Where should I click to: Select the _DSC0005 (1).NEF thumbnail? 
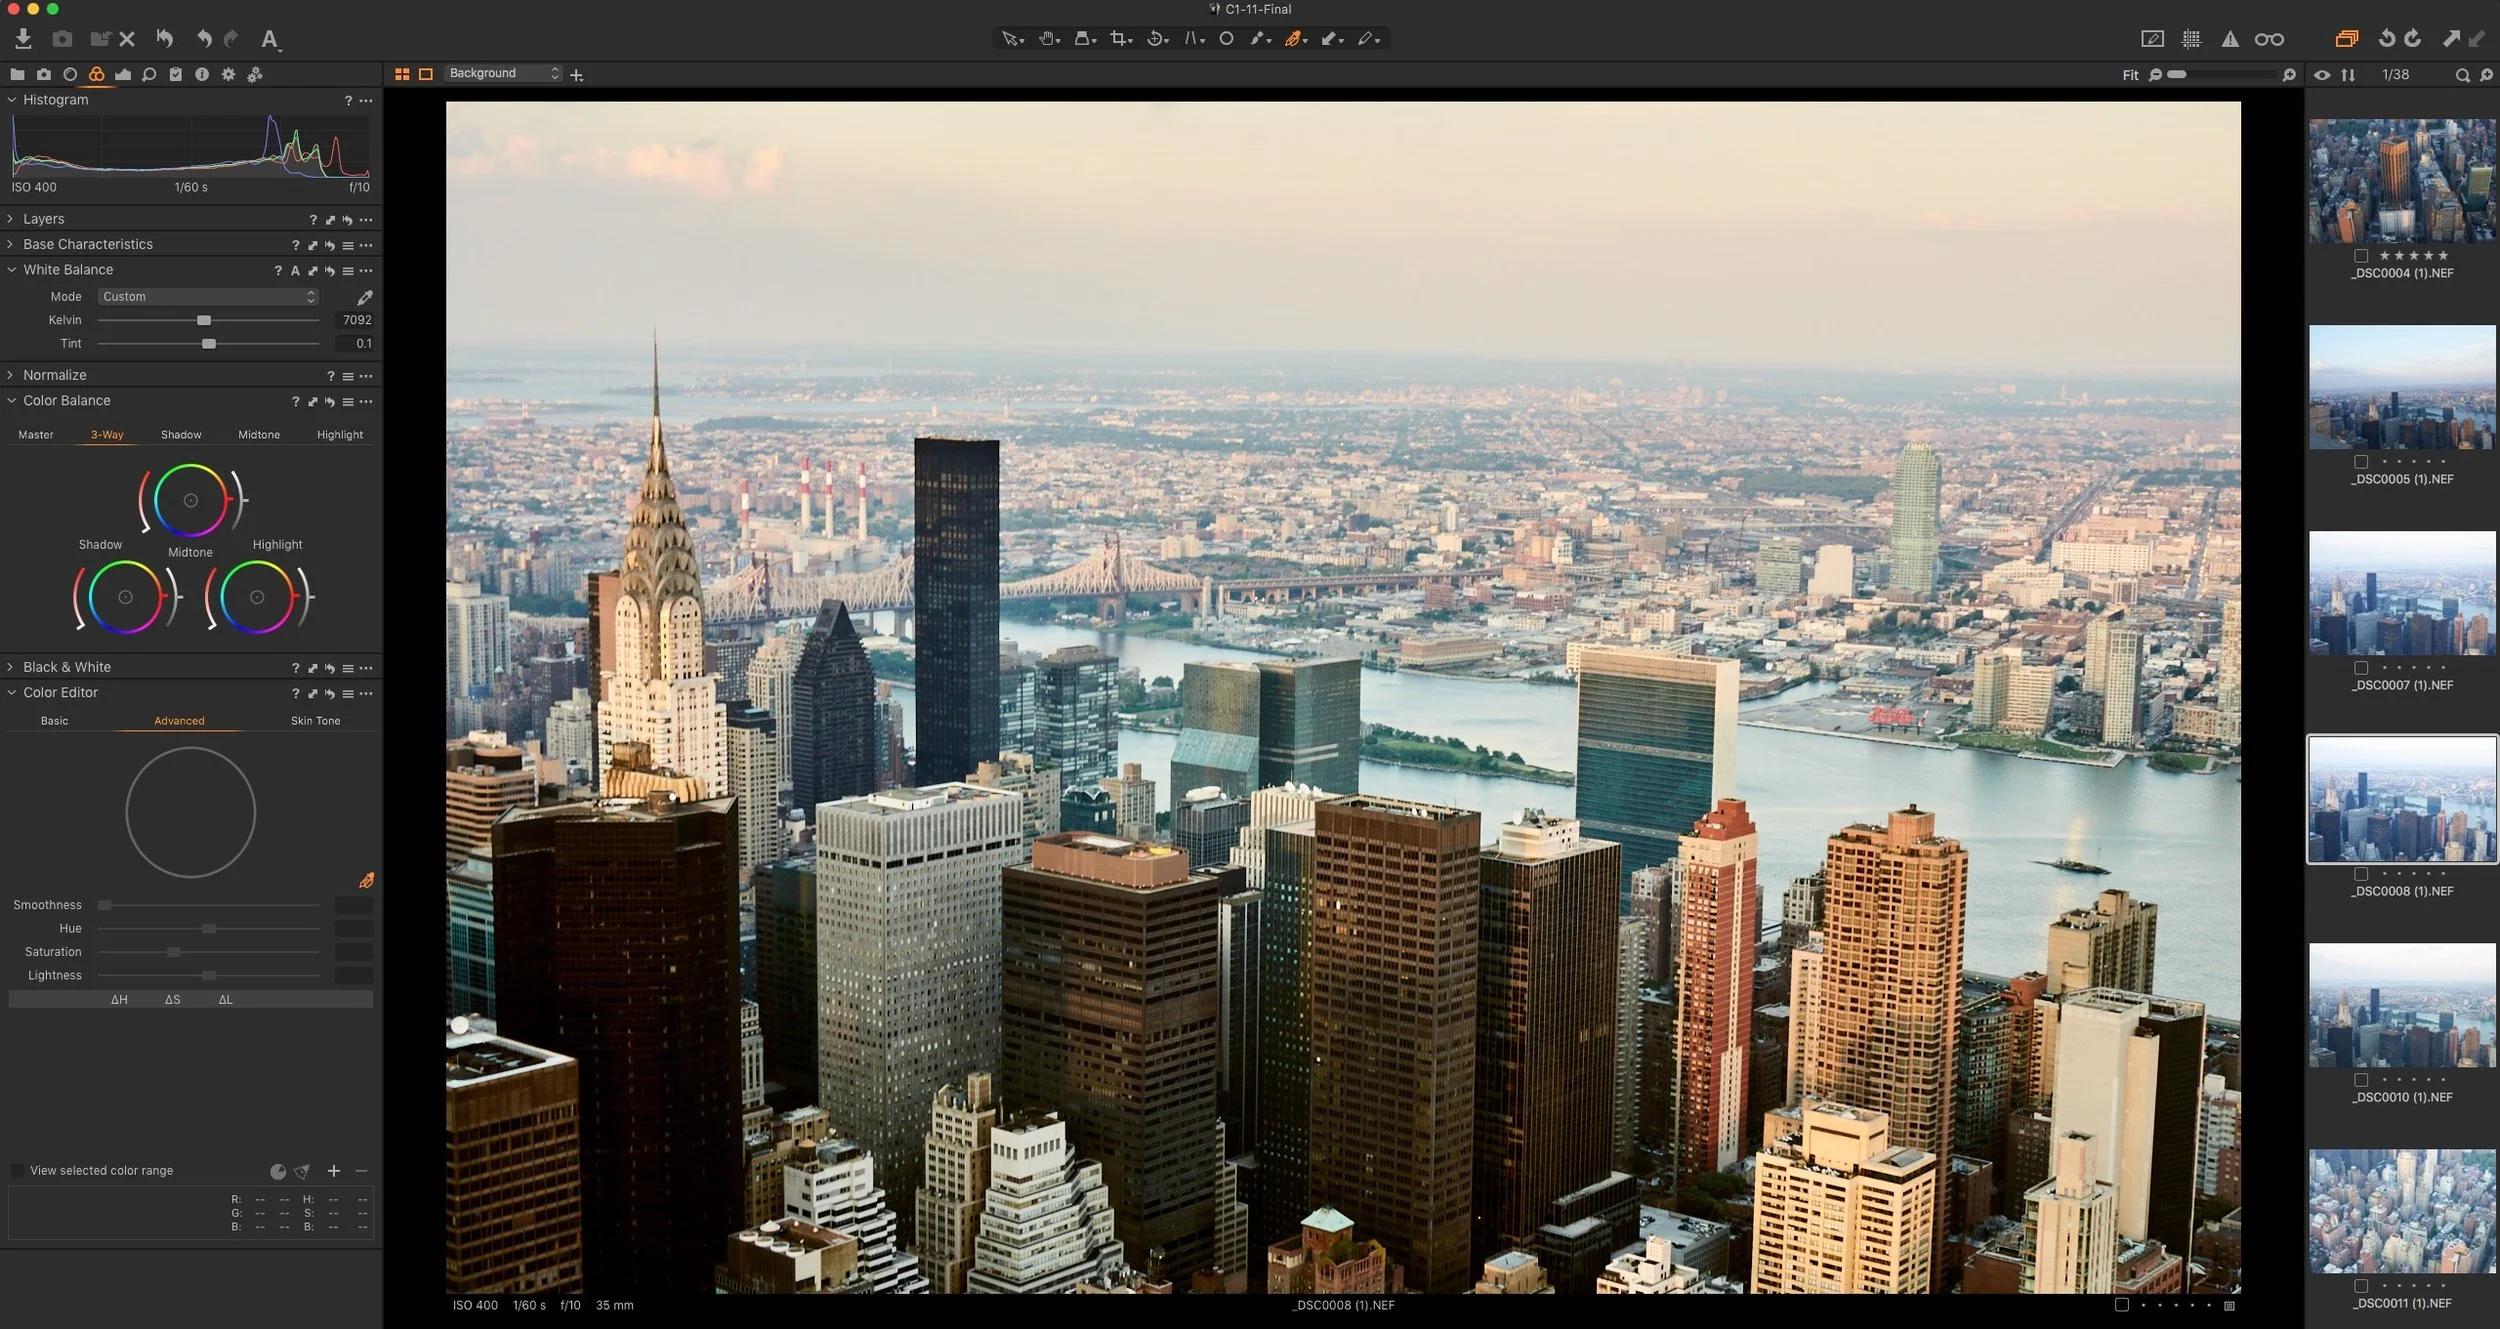2402,387
